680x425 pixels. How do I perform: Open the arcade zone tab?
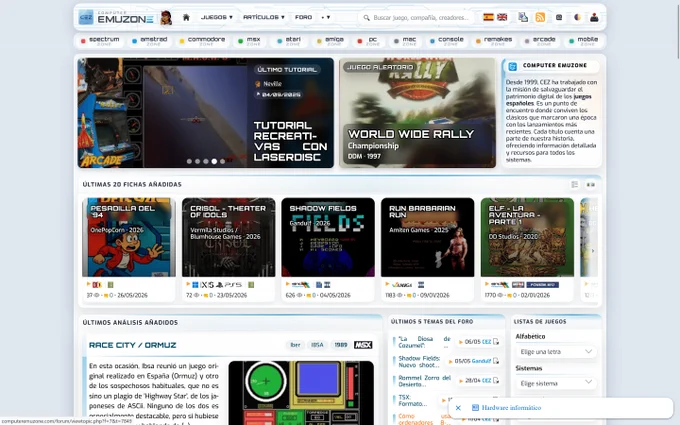(540, 41)
